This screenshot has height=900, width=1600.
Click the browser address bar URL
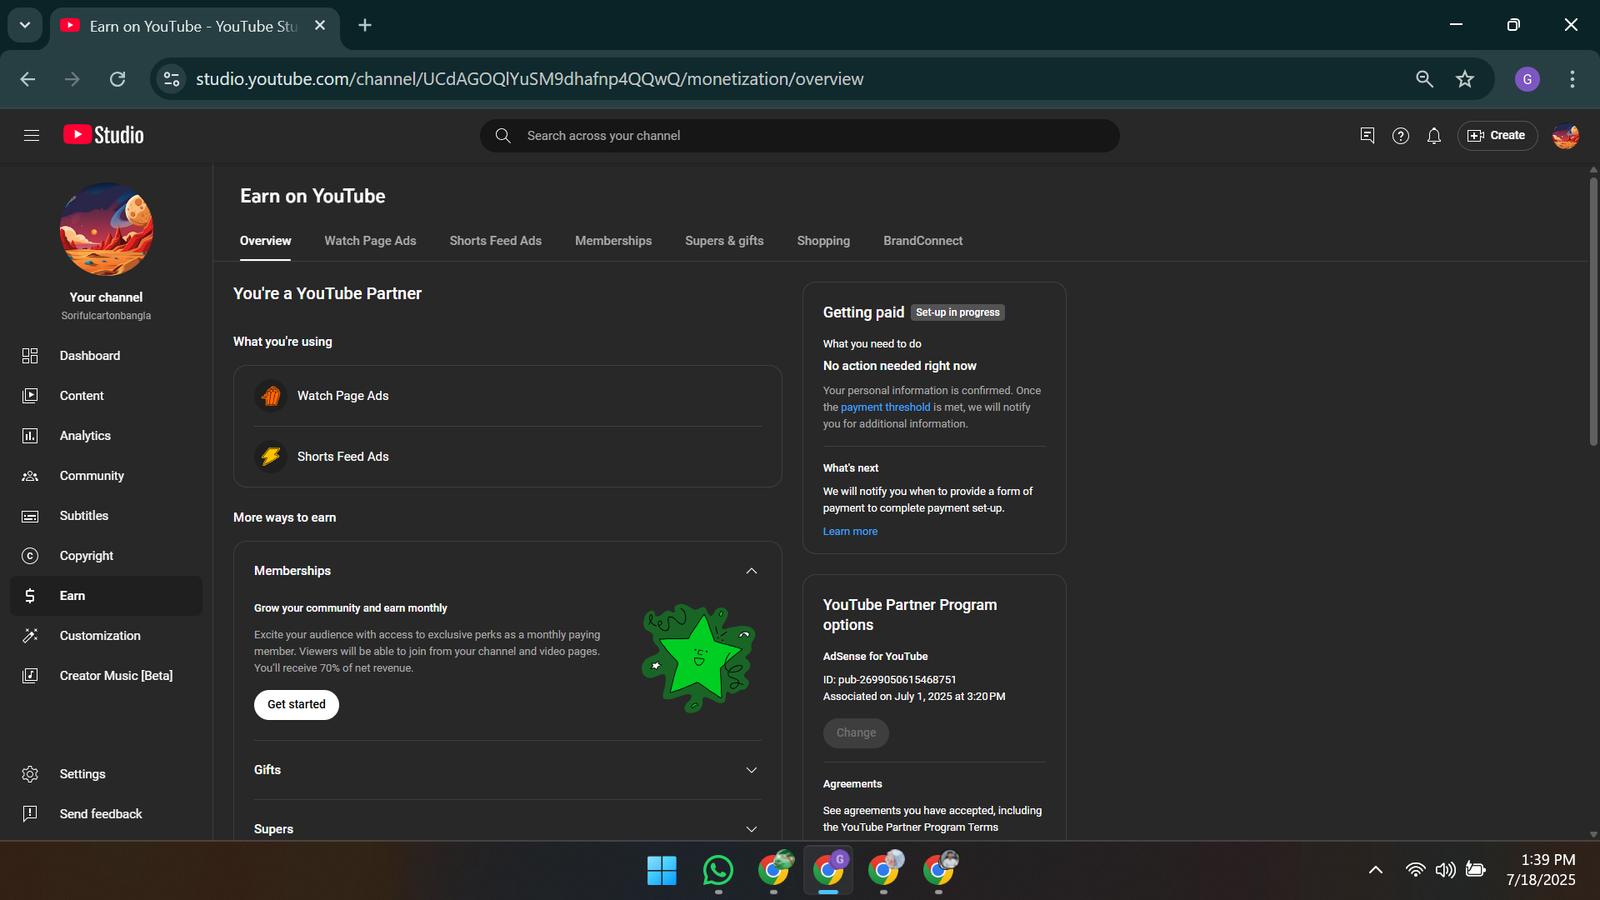[530, 79]
